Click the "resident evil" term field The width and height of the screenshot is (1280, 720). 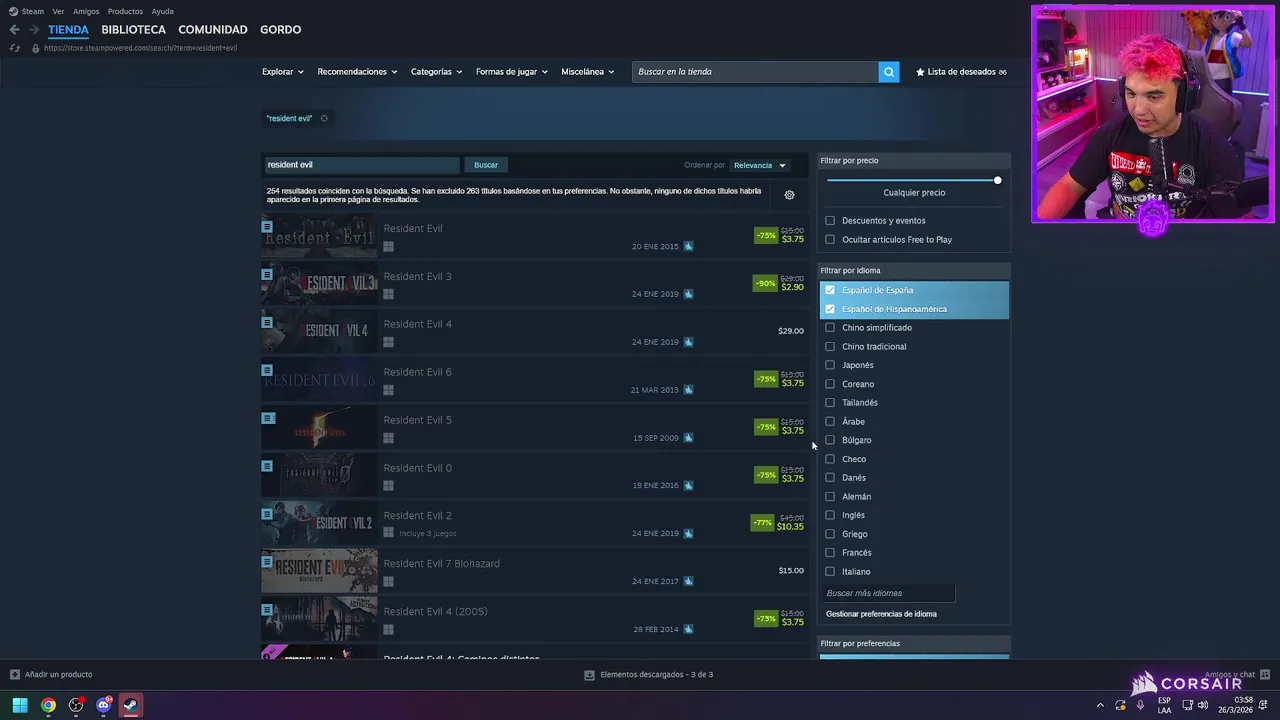click(361, 165)
